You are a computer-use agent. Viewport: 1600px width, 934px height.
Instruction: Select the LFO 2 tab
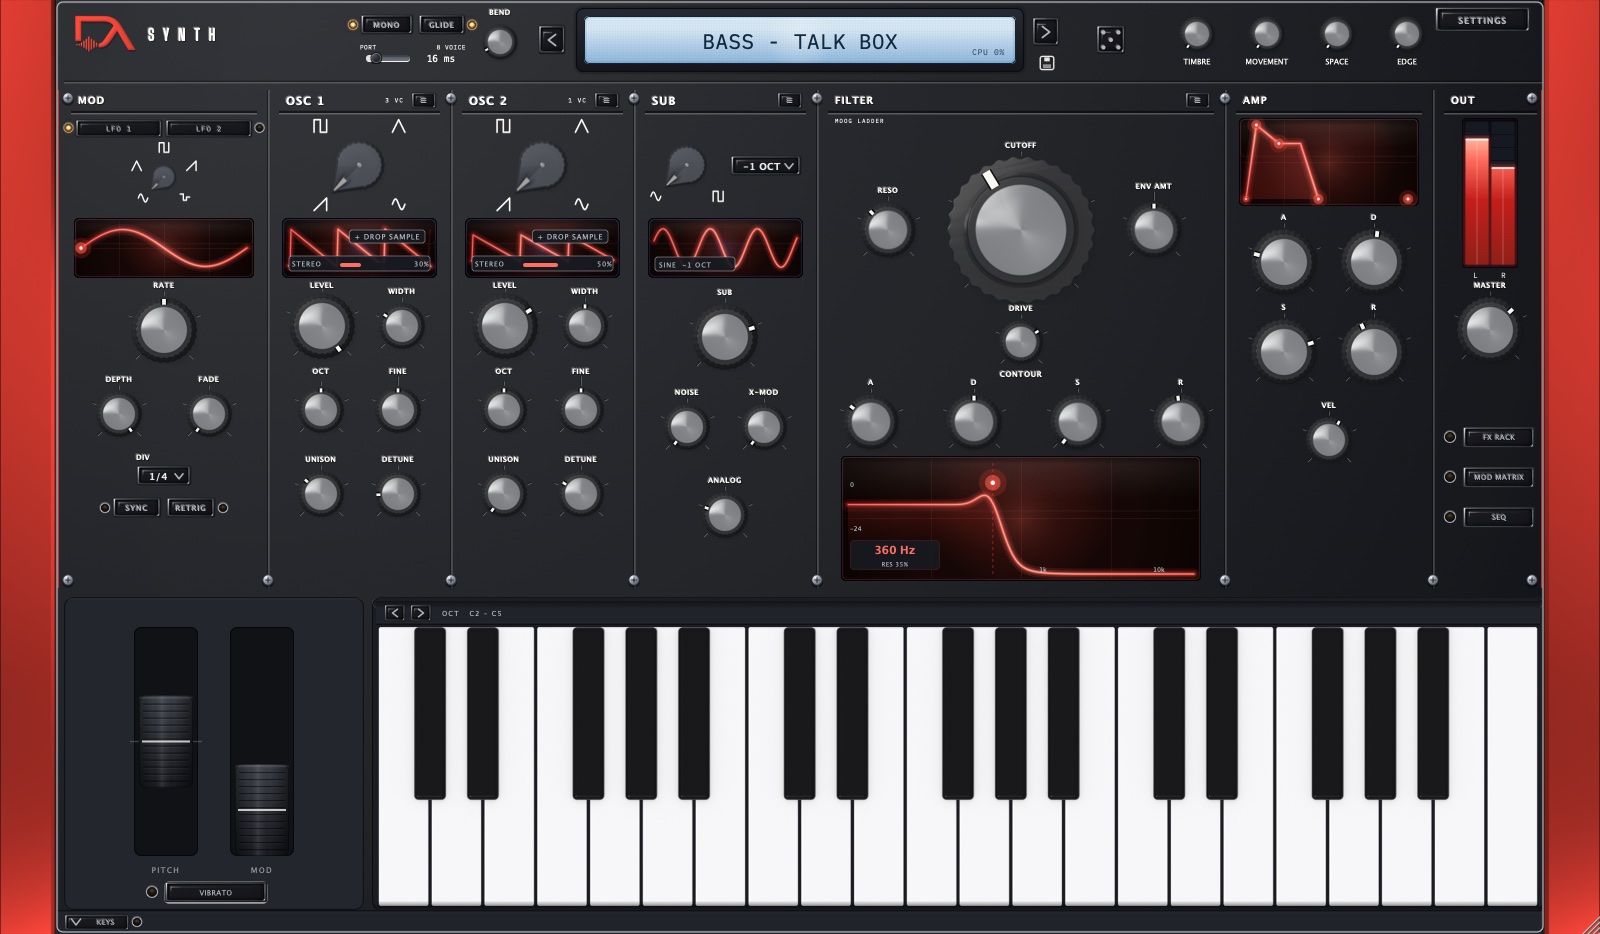coord(208,128)
